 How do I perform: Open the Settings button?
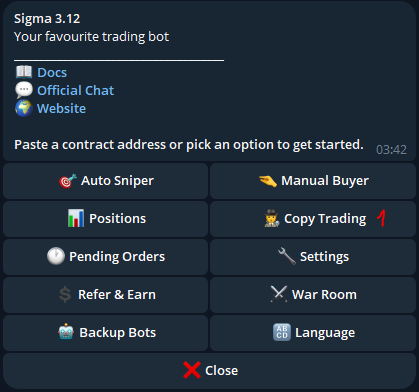[313, 257]
